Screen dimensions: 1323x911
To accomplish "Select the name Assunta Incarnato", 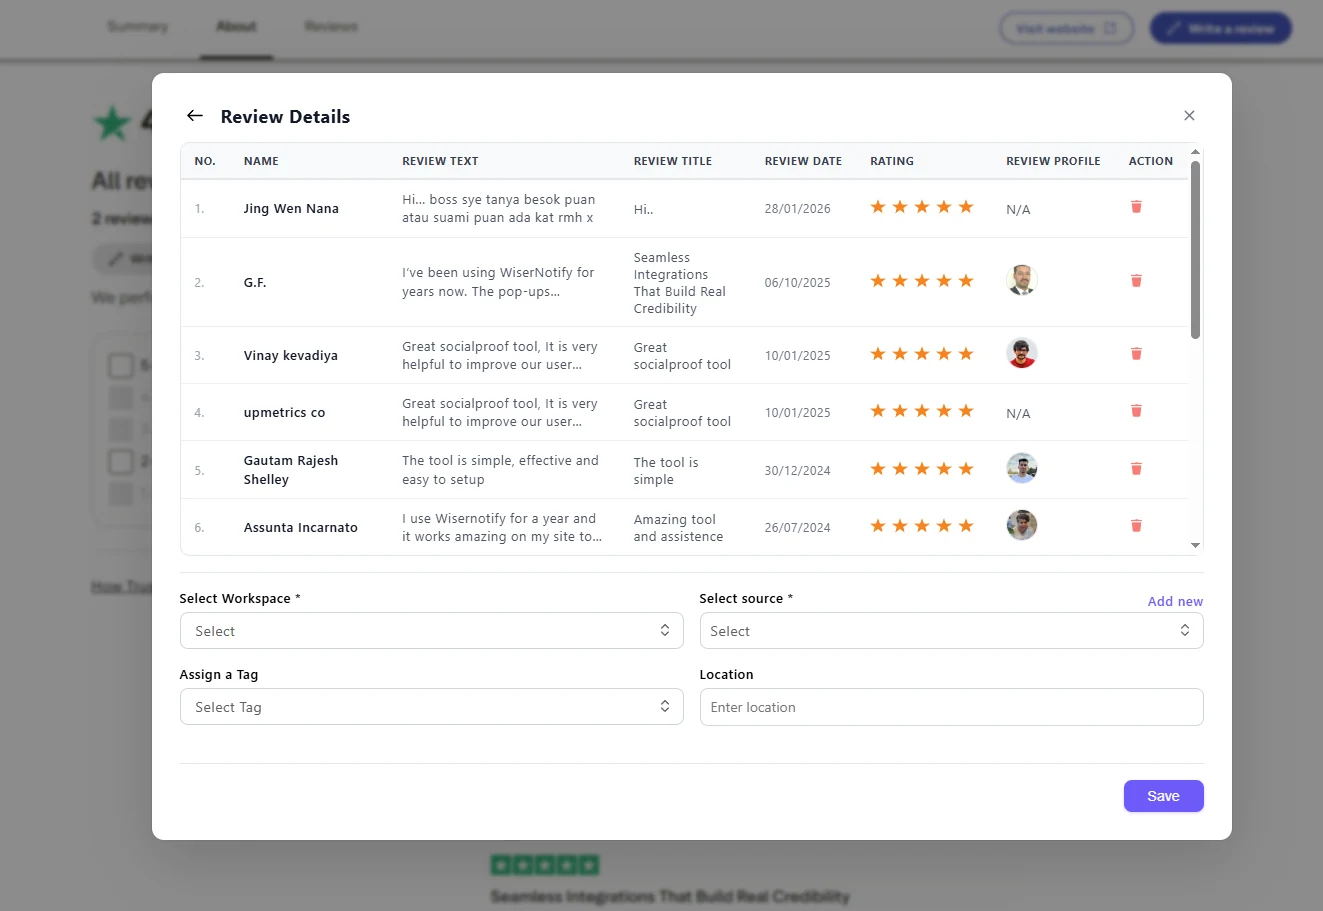I will click(x=301, y=528).
